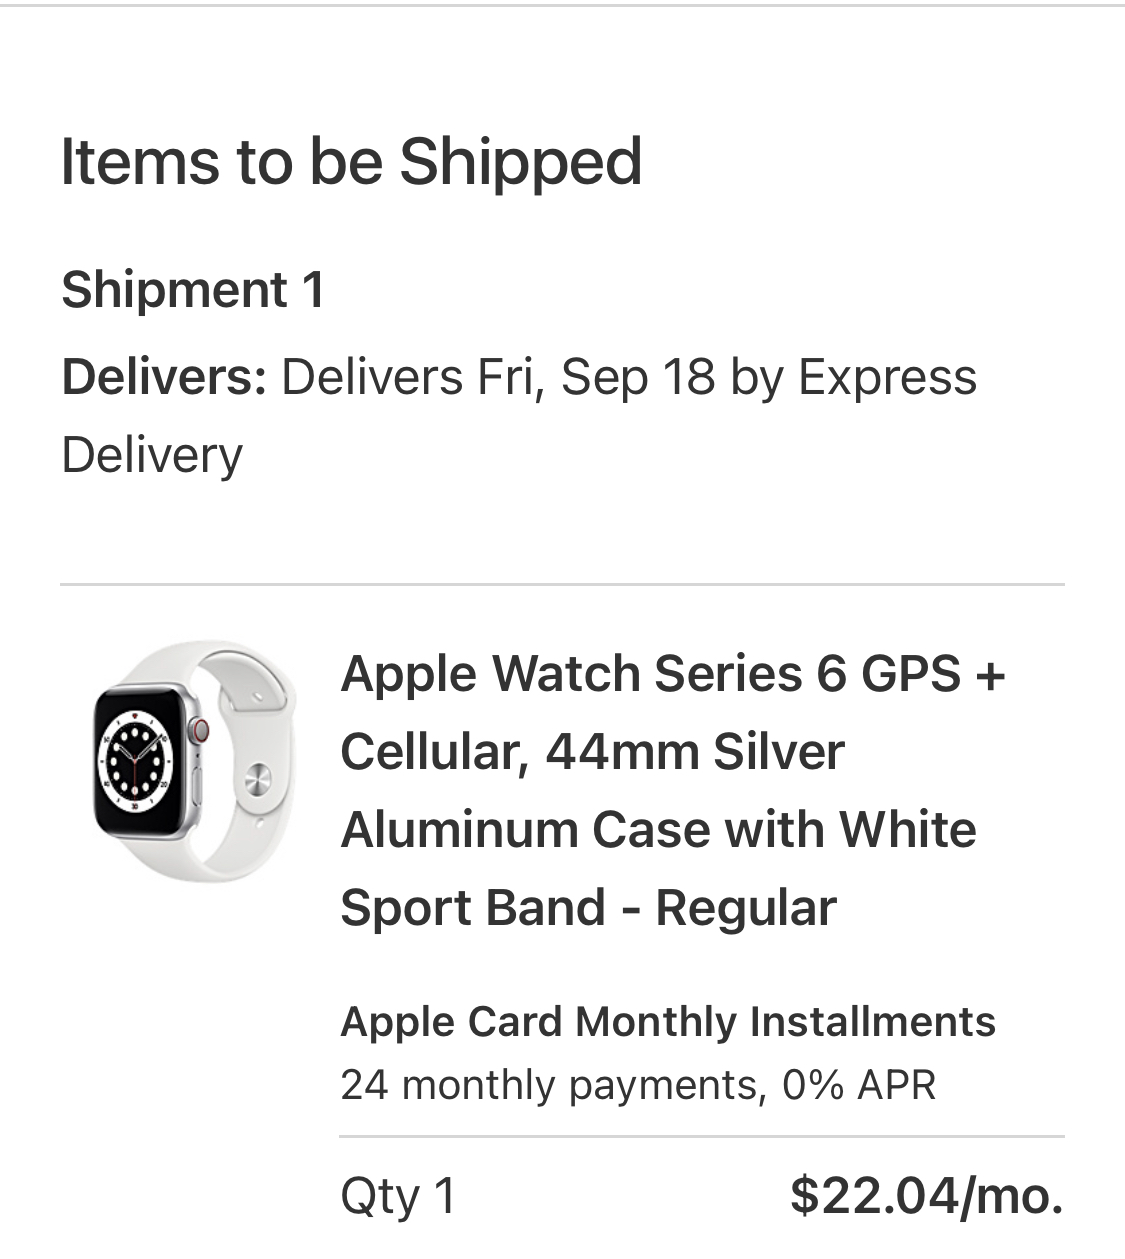The image size is (1125, 1259).
Task: Click the "Qty 1" quantity label
Action: [398, 1195]
